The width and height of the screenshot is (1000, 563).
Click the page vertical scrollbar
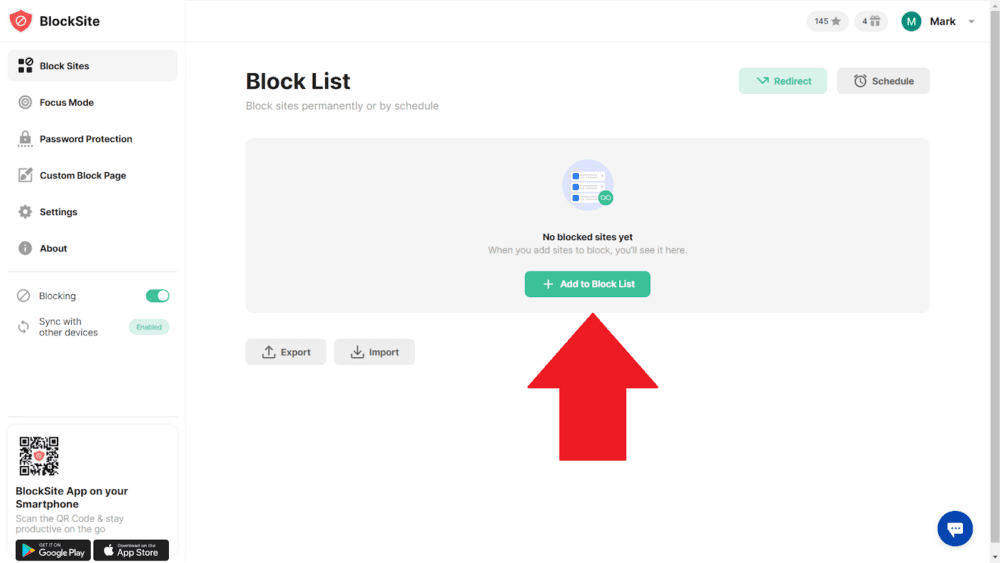pyautogui.click(x=994, y=280)
